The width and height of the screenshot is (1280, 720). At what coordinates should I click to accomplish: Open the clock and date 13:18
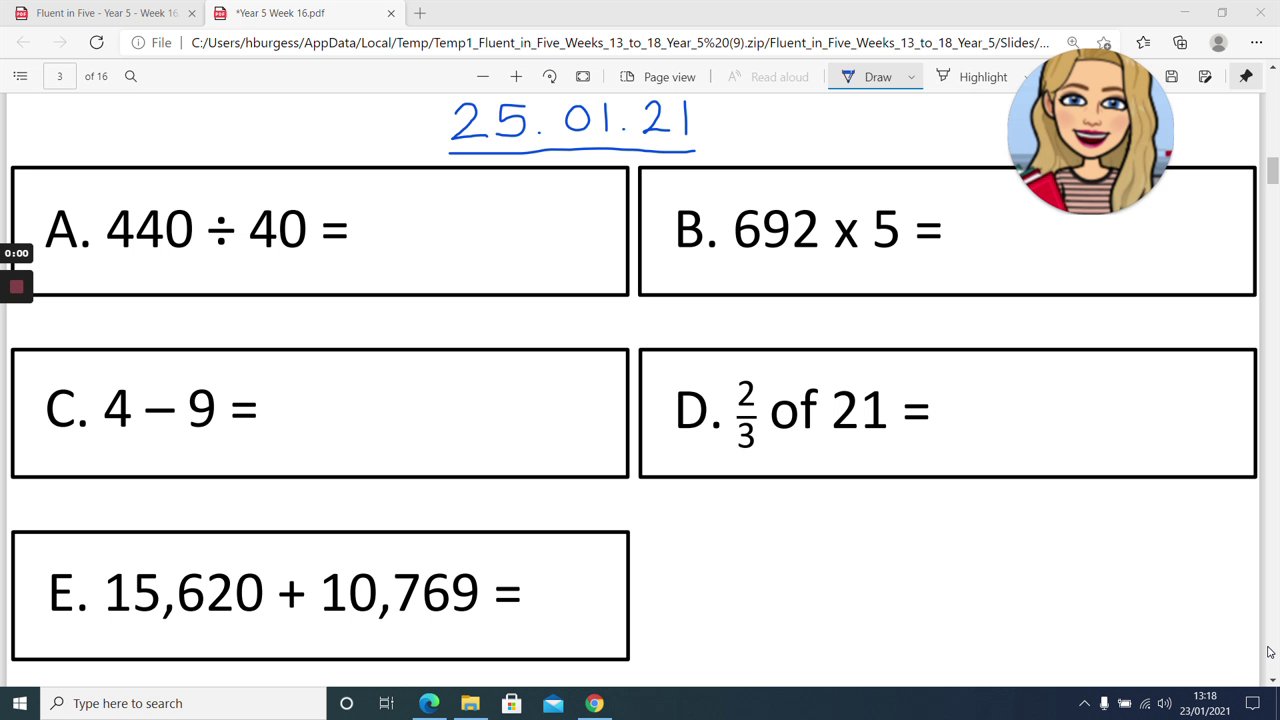[x=1205, y=704]
